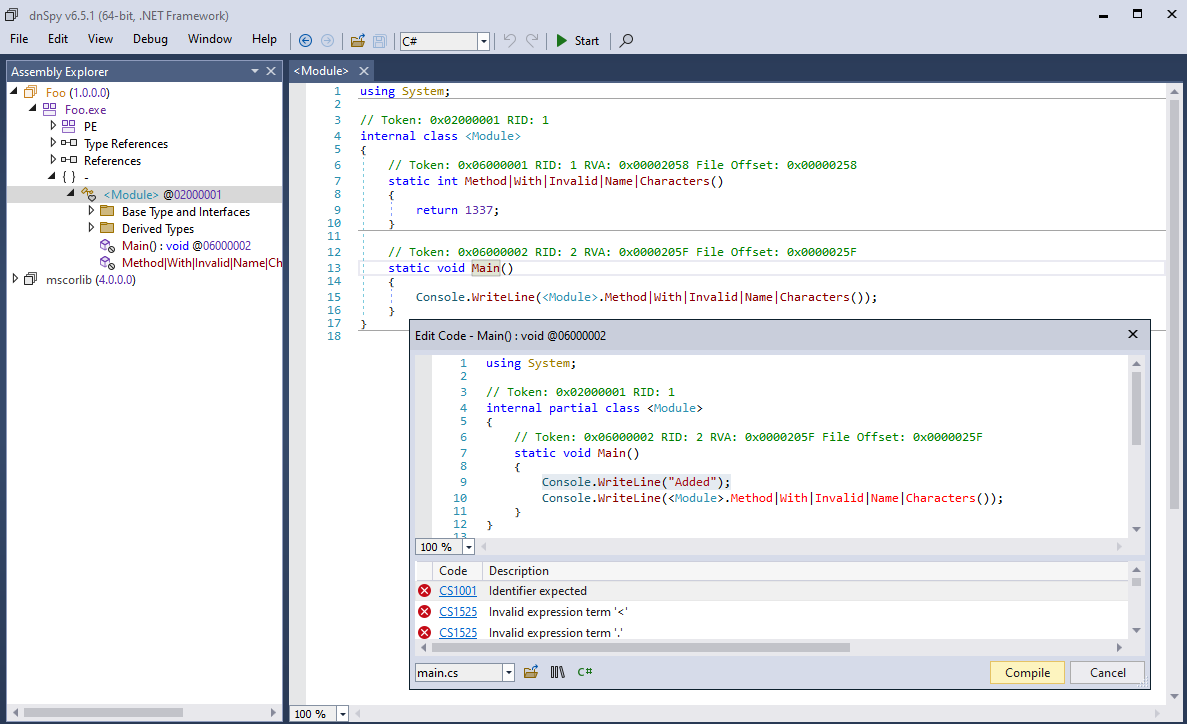This screenshot has width=1187, height=724.
Task: Open the CS1001 error code link
Action: (x=458, y=591)
